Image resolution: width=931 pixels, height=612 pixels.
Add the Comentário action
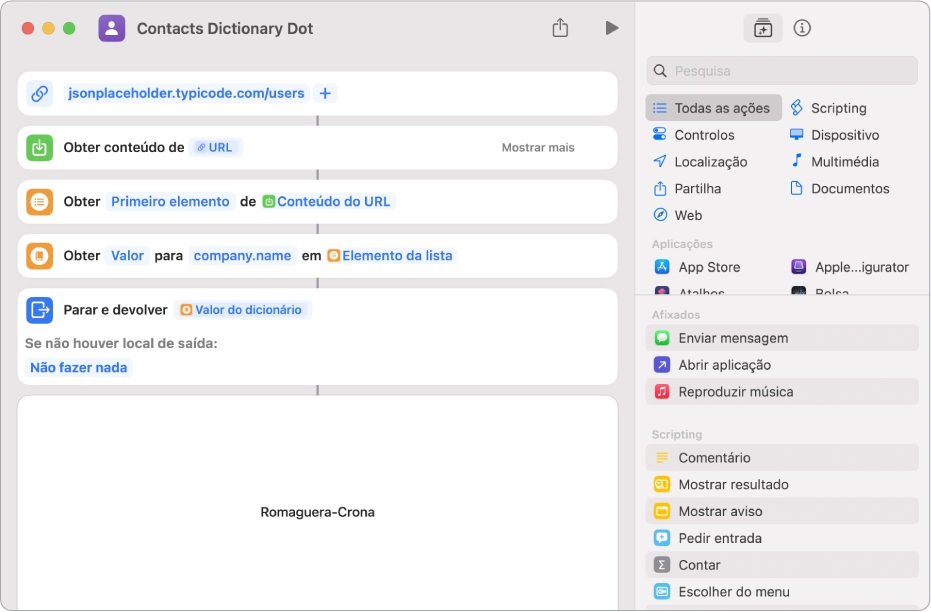[781, 458]
